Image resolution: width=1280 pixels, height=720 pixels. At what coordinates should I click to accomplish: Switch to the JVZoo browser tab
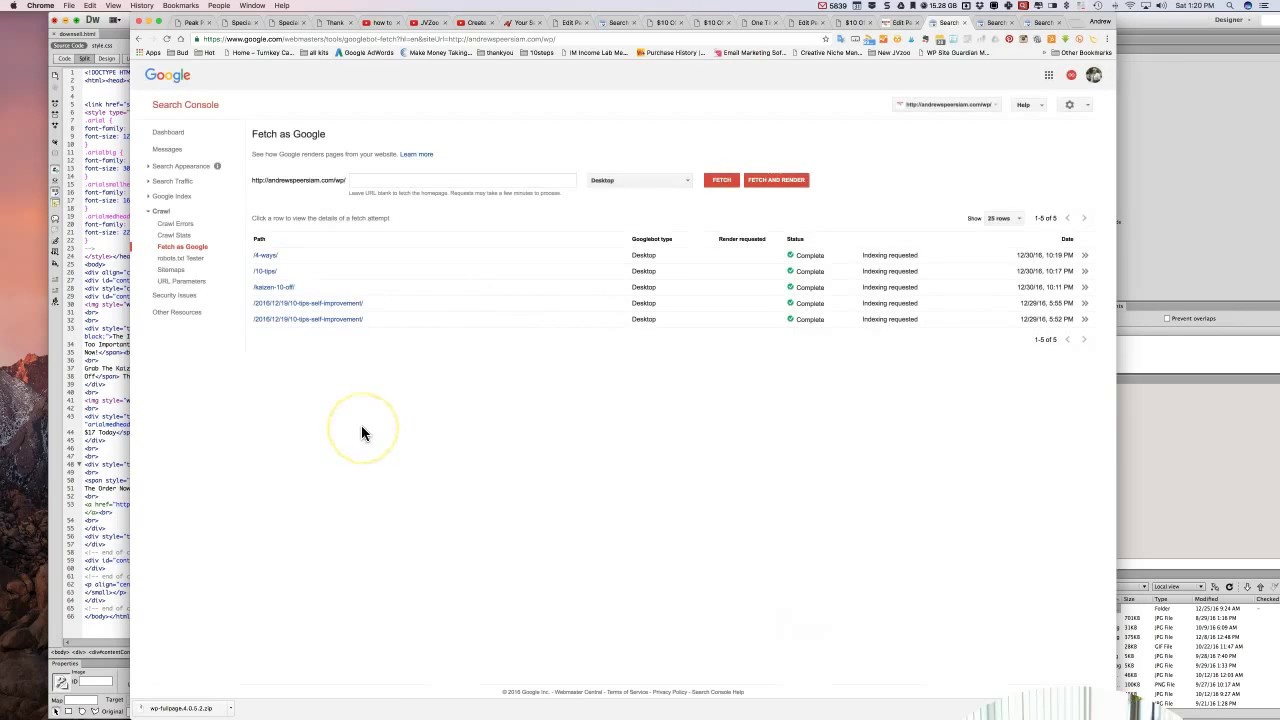click(429, 23)
